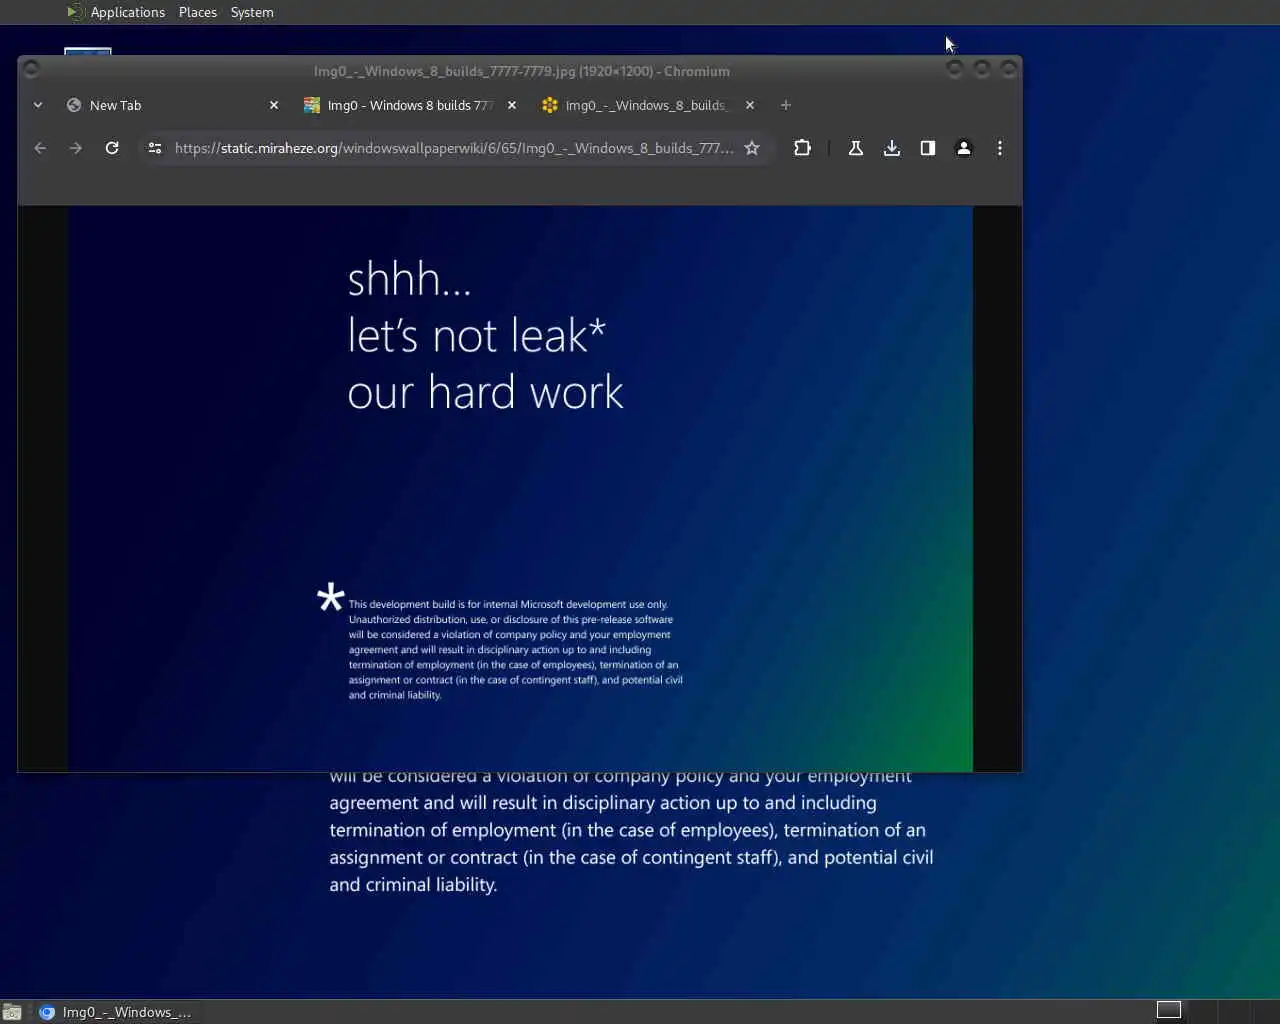Open a new tab with plus button

(x=786, y=105)
